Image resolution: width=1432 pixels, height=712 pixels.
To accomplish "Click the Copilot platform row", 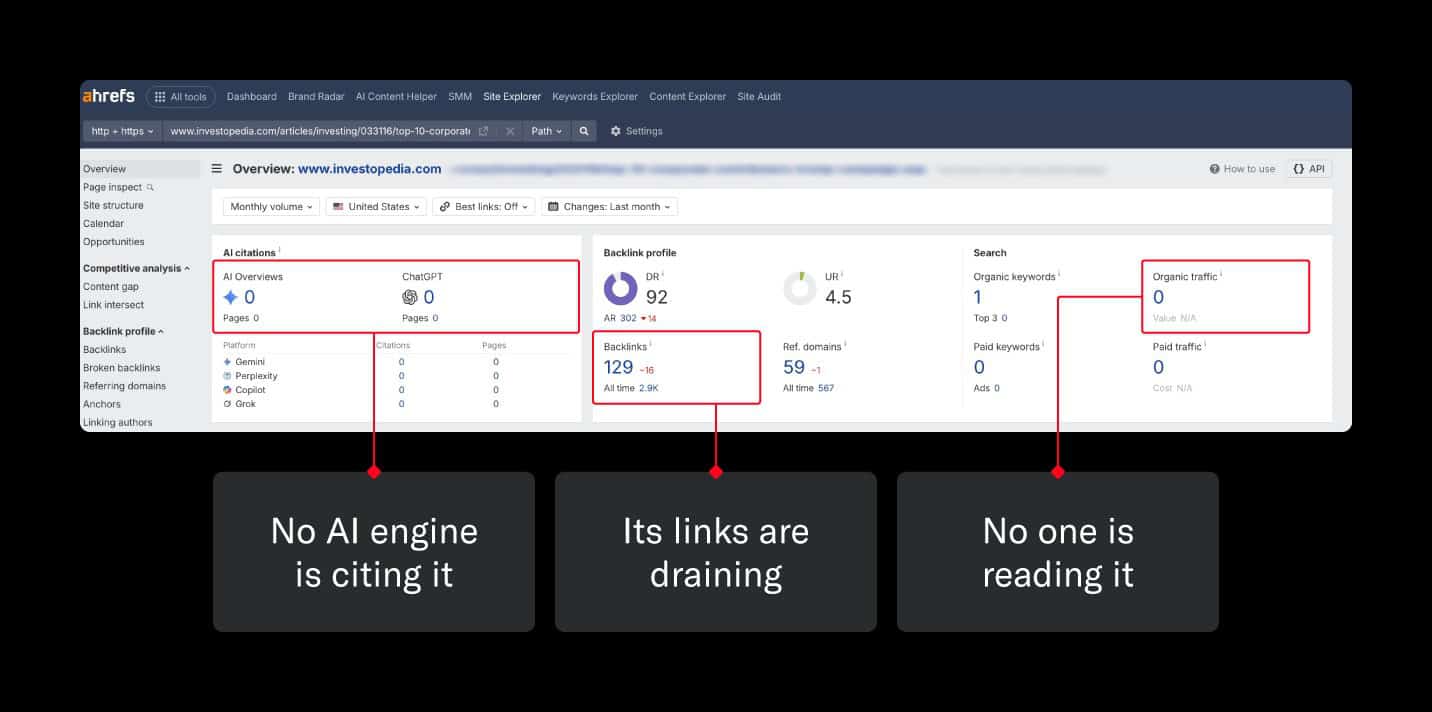I will pyautogui.click(x=395, y=389).
